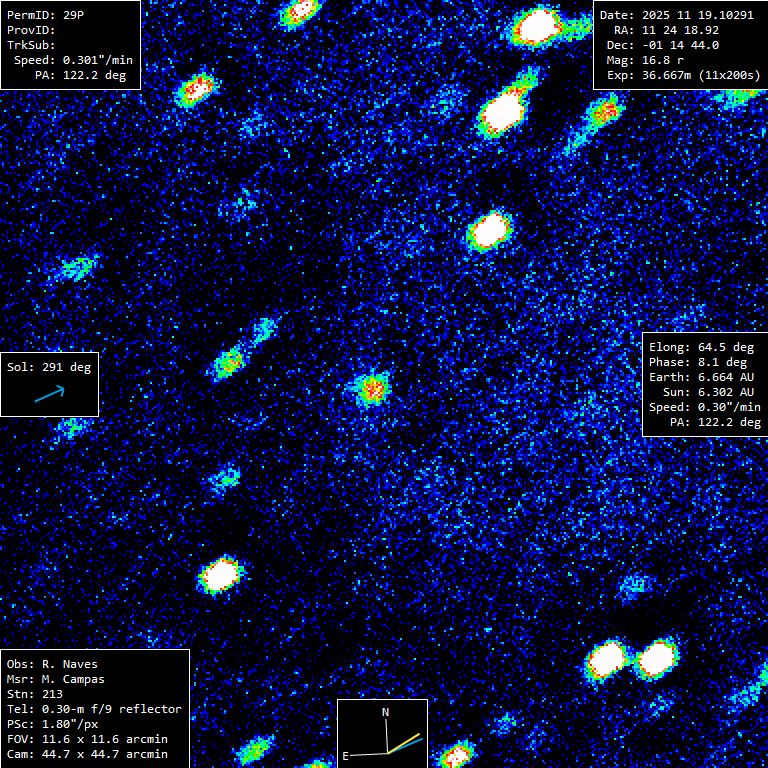This screenshot has height=768, width=768.
Task: Click the Exp: 36.667m (11x200s) text
Action: click(683, 75)
